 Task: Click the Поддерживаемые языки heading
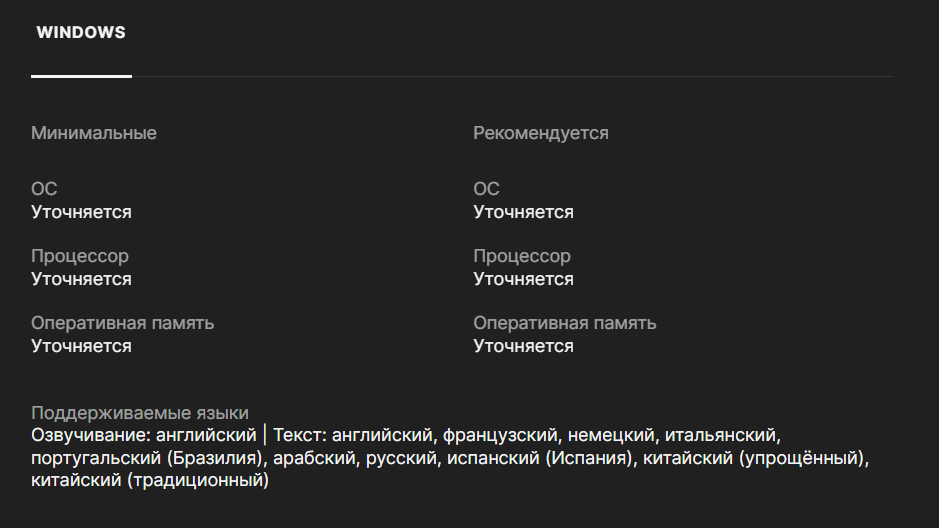(140, 413)
